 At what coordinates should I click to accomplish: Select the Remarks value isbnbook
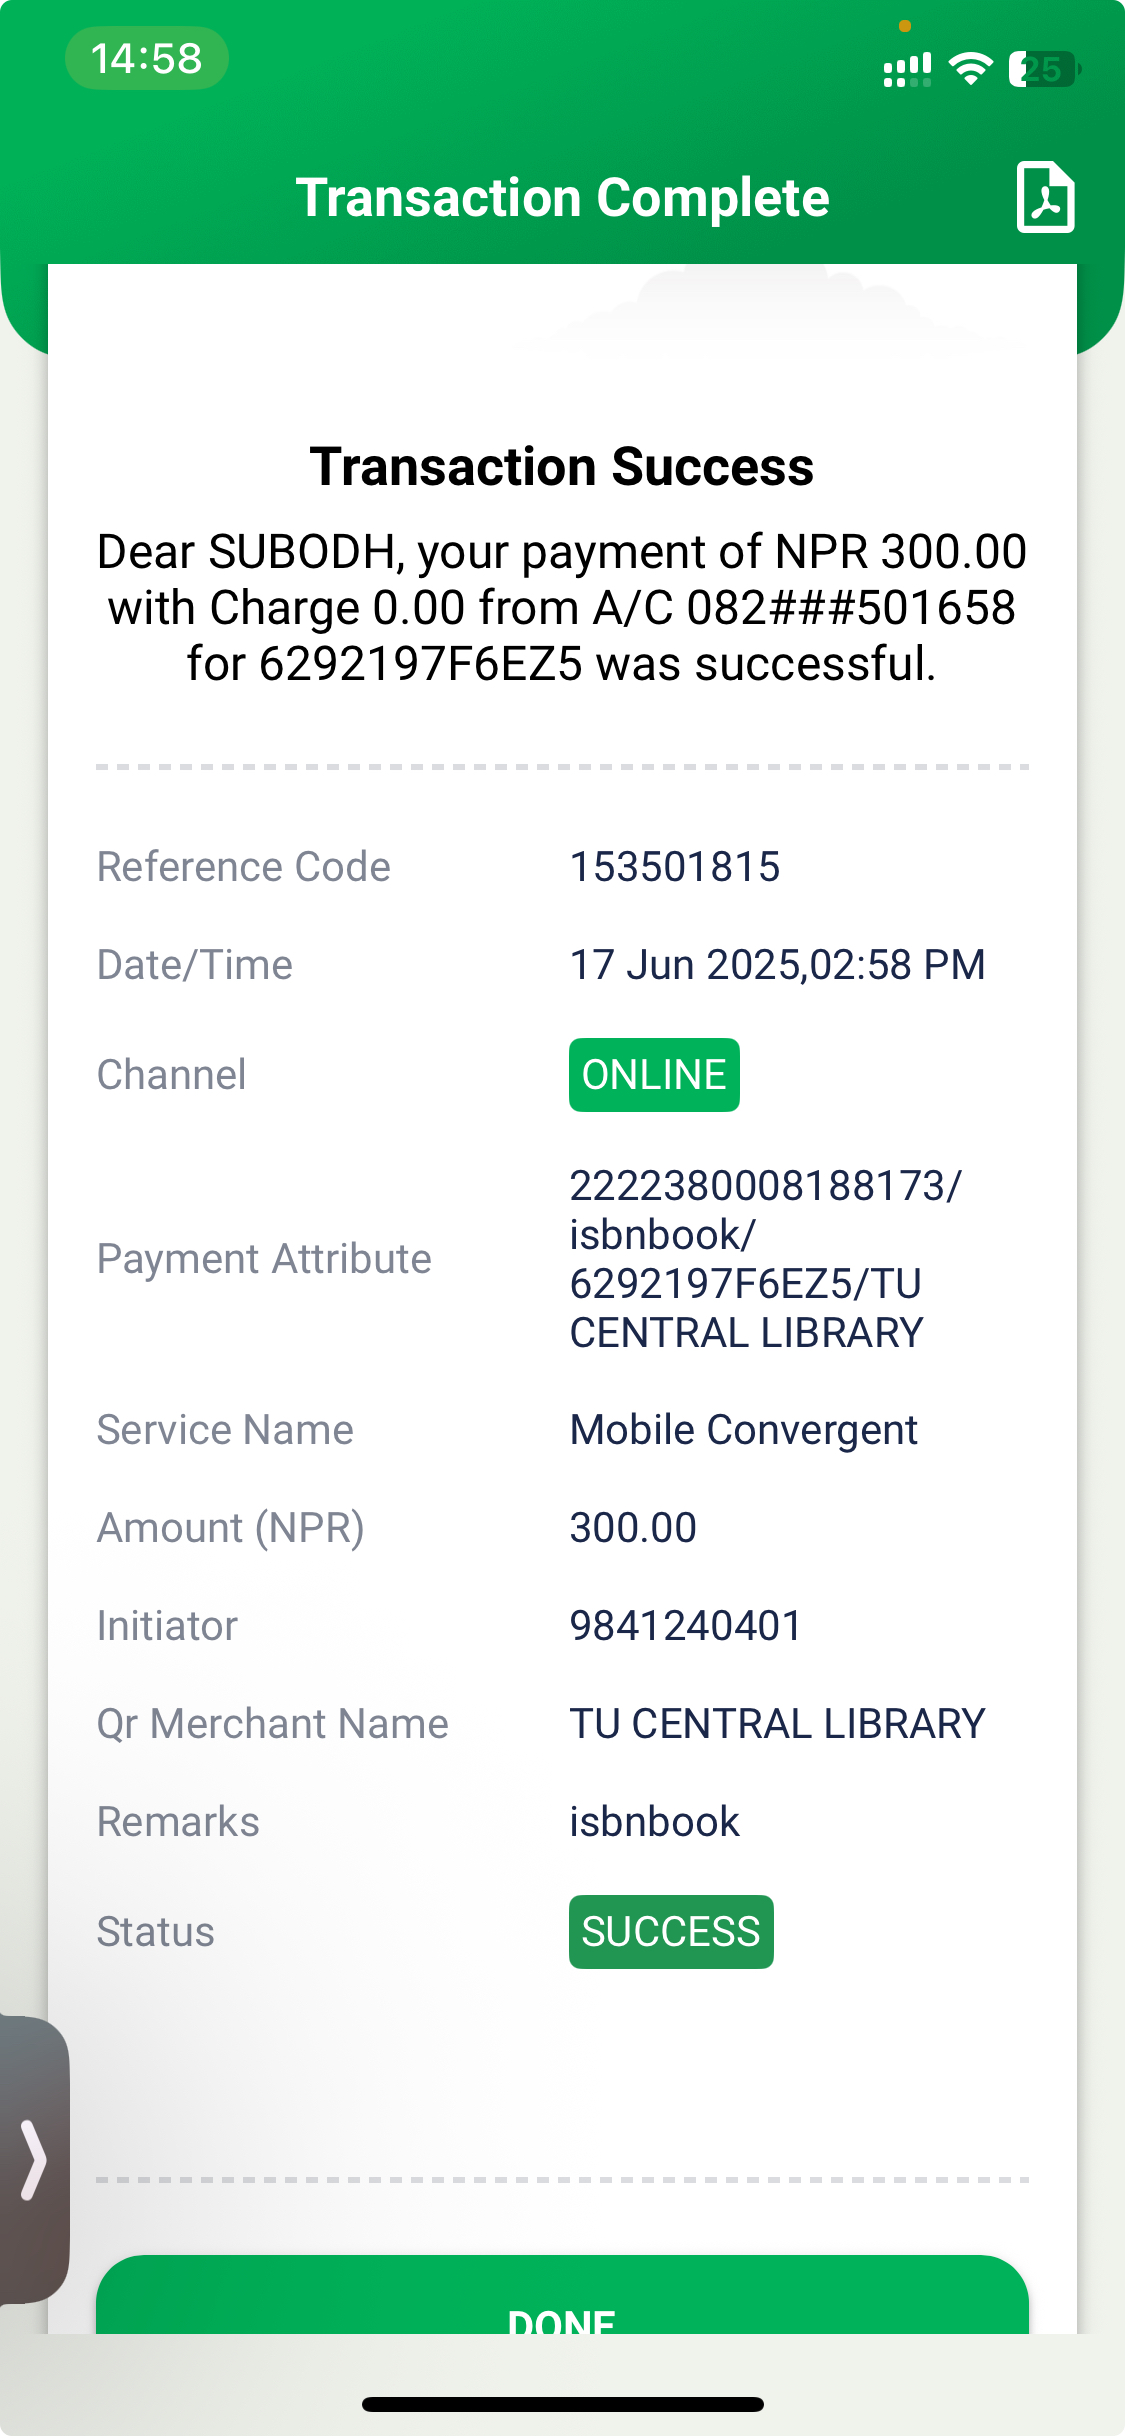pyautogui.click(x=654, y=1822)
